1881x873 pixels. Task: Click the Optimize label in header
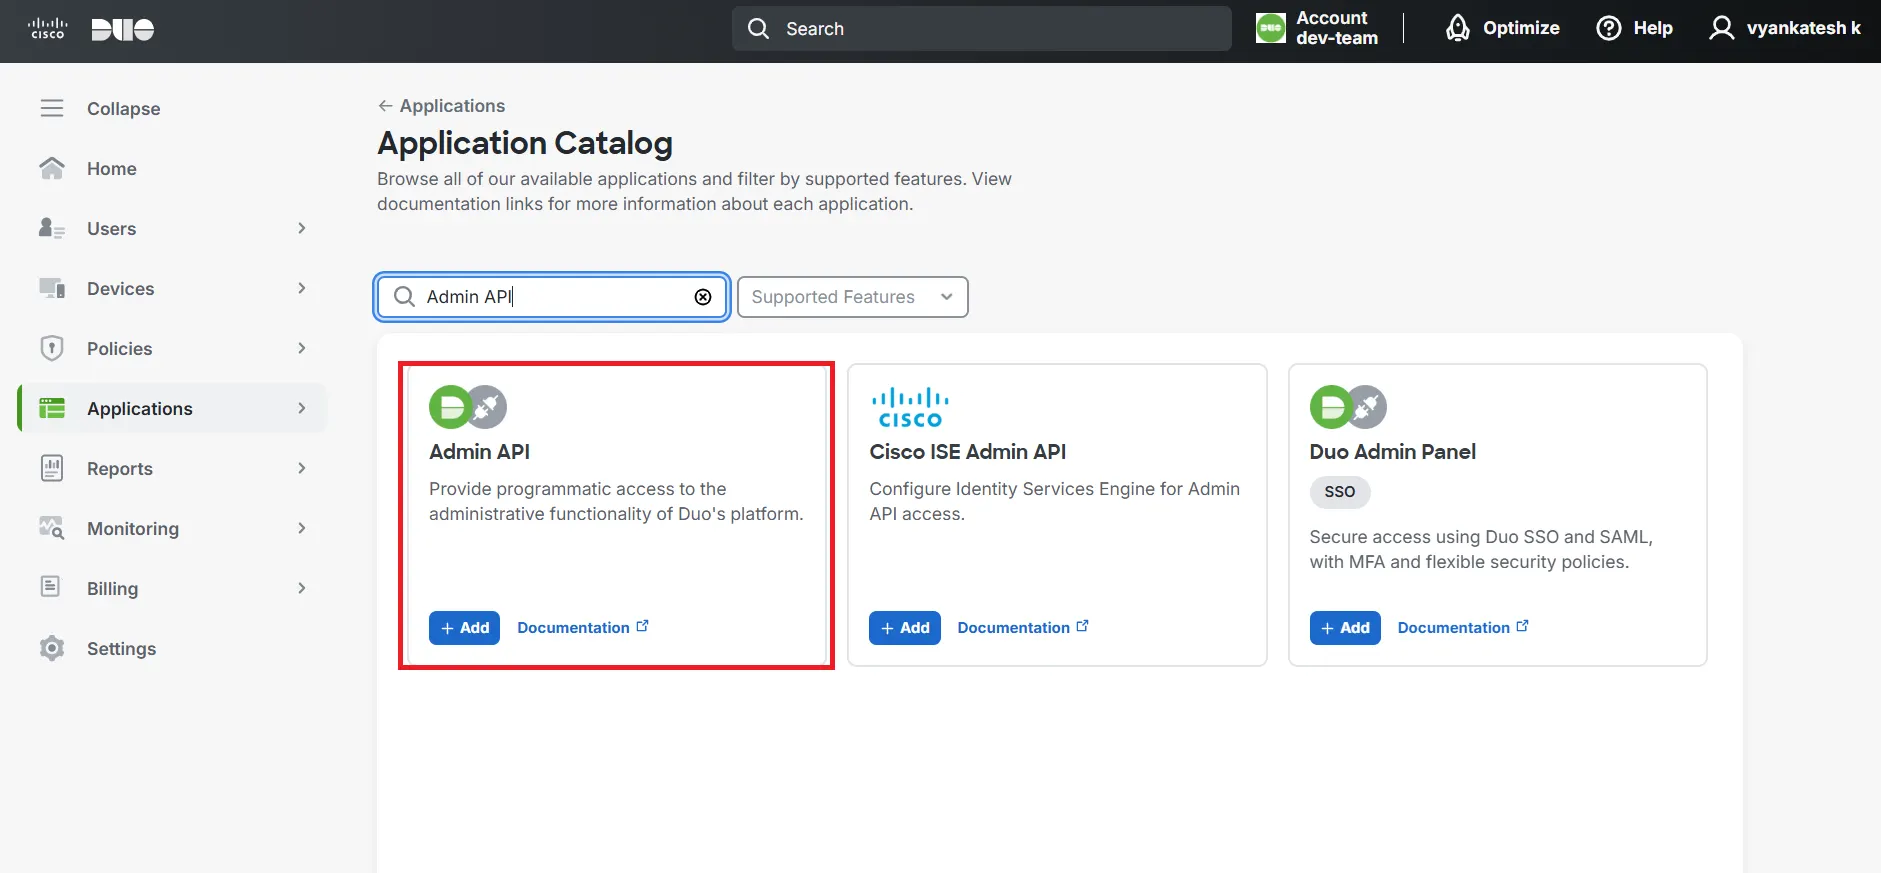click(1521, 28)
